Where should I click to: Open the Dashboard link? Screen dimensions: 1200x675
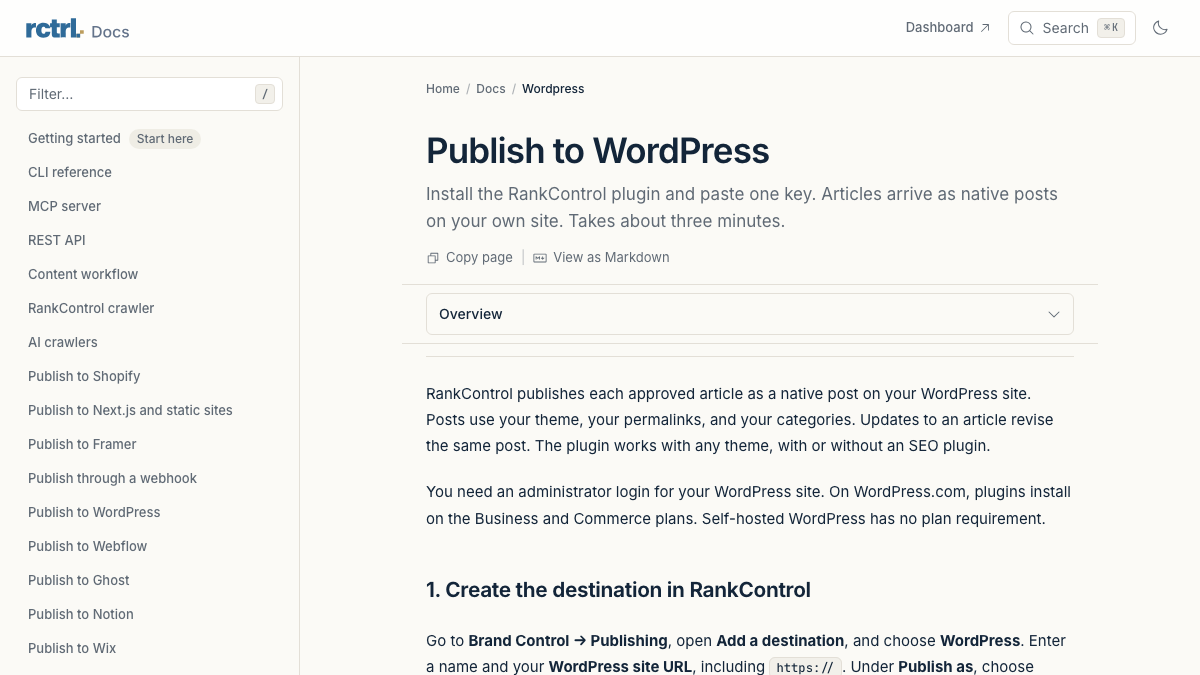click(x=948, y=28)
